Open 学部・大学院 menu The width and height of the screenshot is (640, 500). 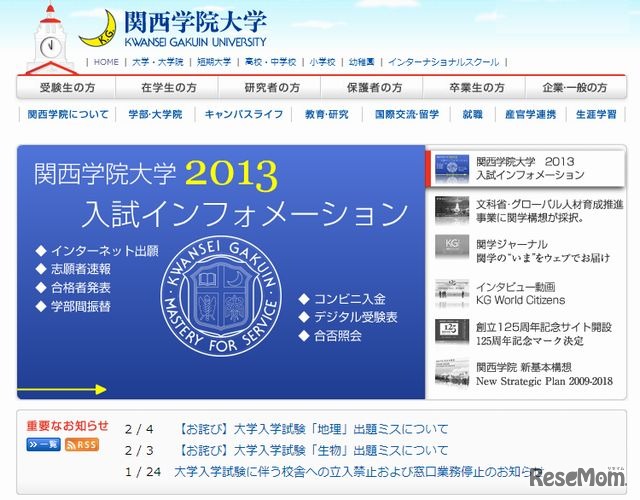[x=155, y=114]
